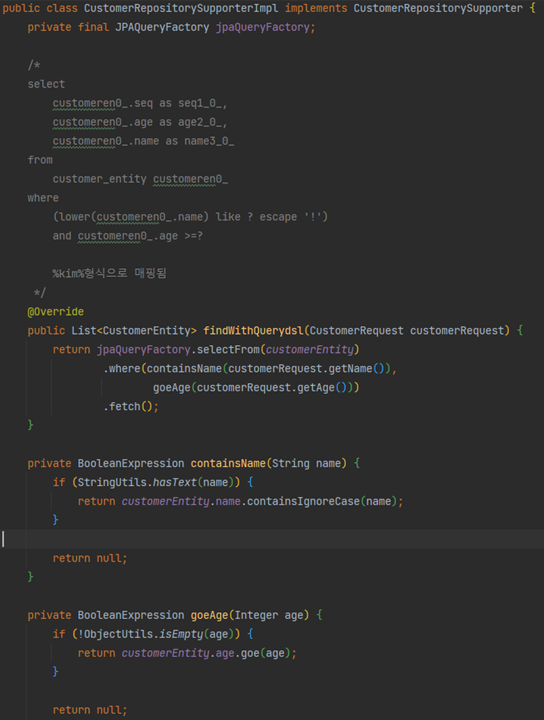Image resolution: width=544 pixels, height=720 pixels.
Task: Click the '%kim%형식으로 매핑됨' comment line
Action: coord(109,273)
